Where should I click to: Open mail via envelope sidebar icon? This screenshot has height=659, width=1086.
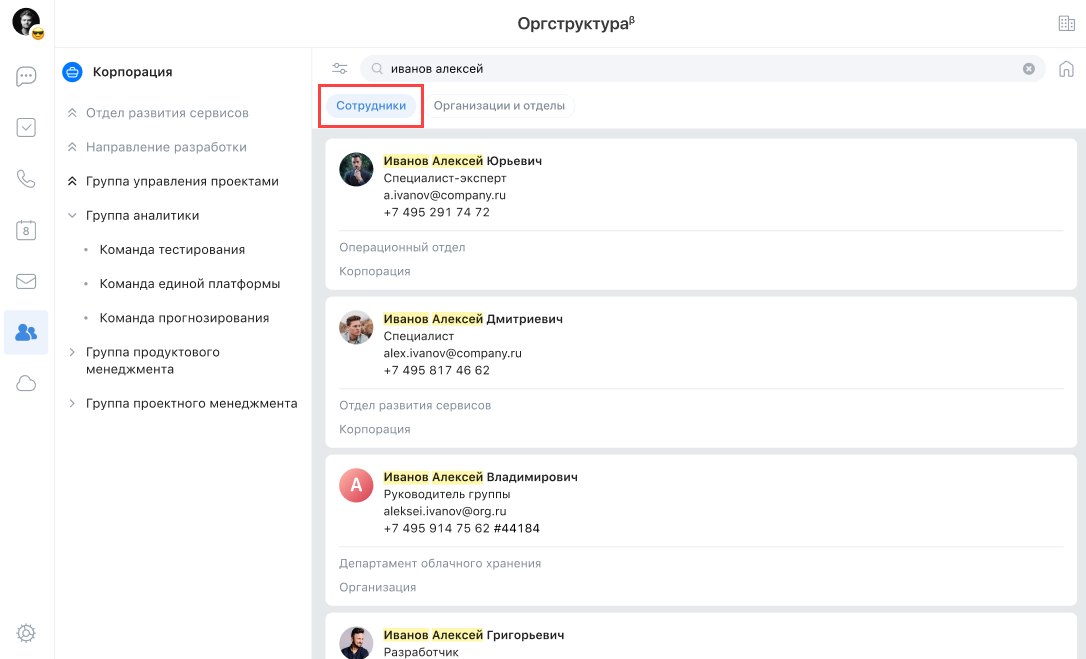(x=26, y=281)
